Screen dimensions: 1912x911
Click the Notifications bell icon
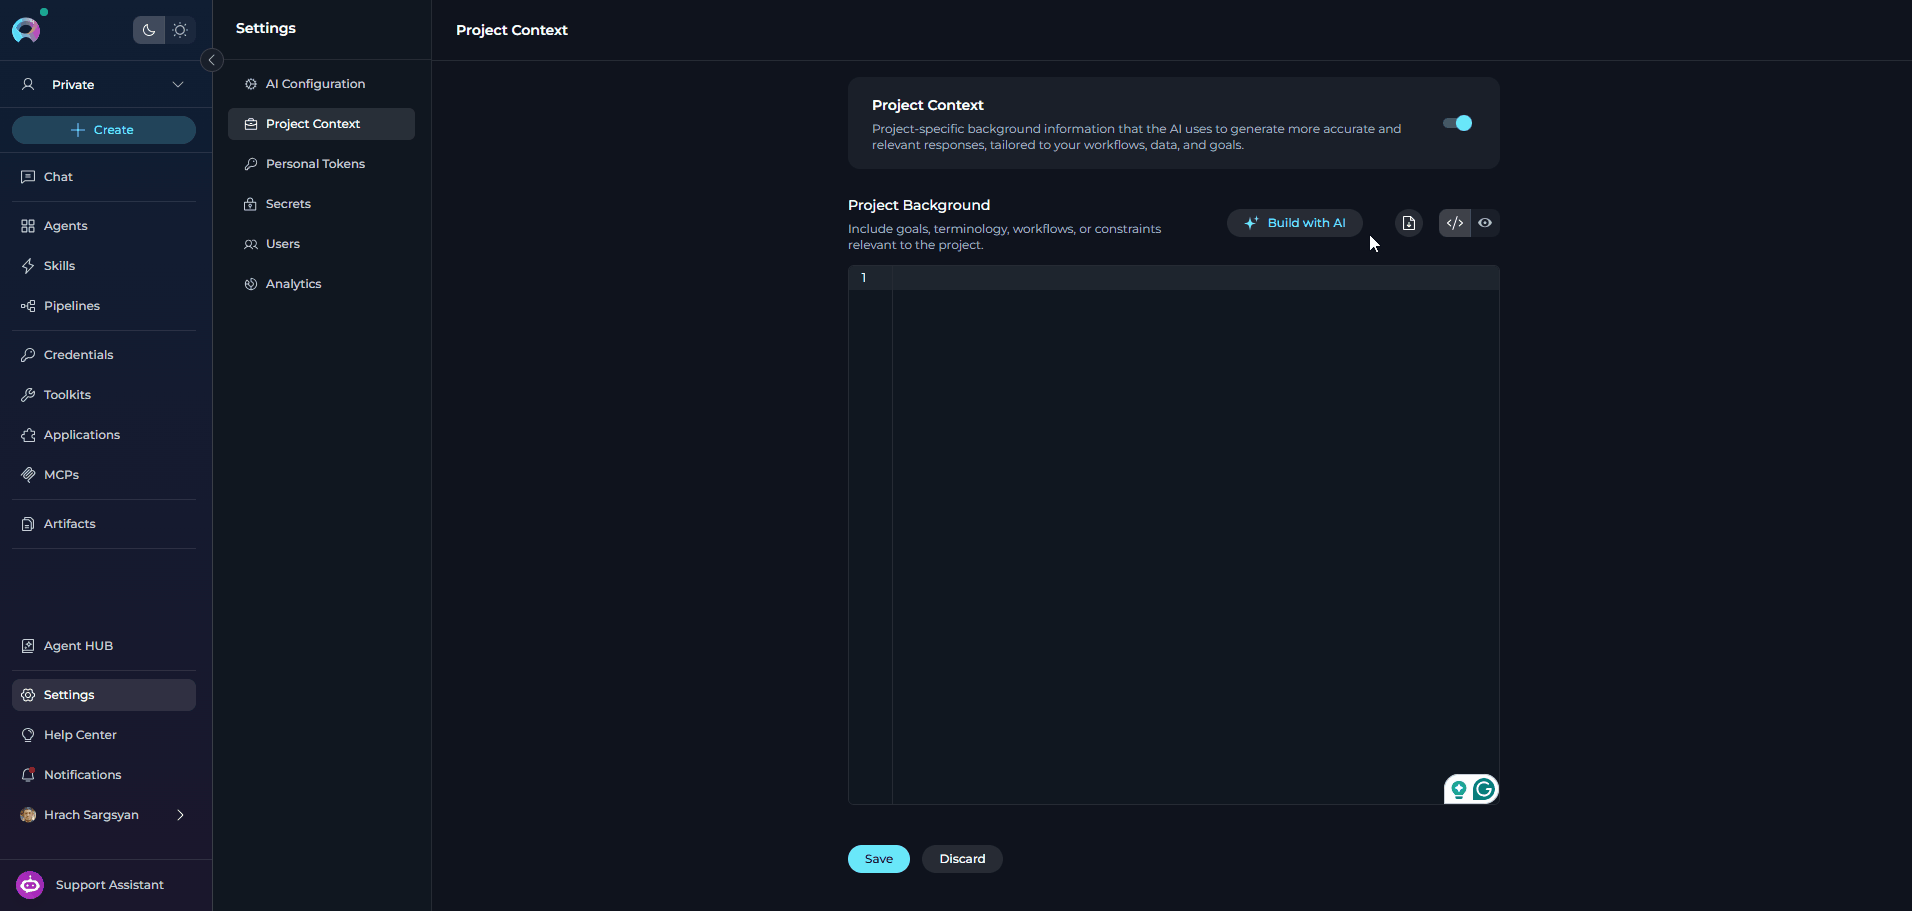pos(28,775)
